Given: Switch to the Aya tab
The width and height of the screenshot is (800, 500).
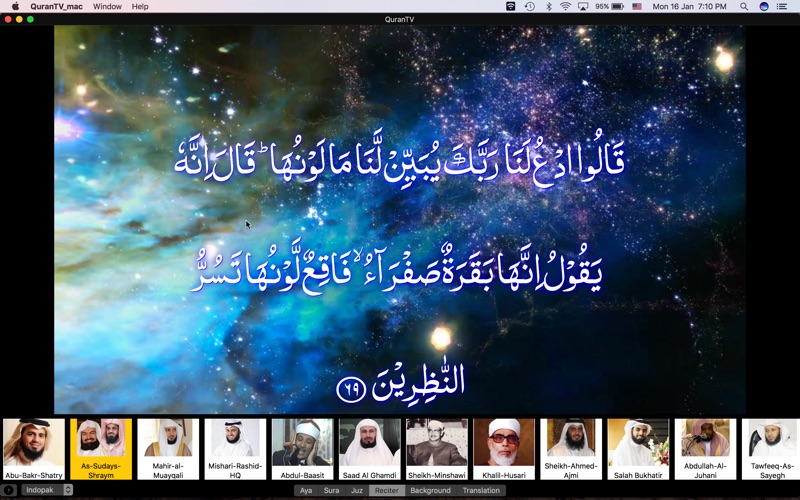Looking at the screenshot, I should pyautogui.click(x=306, y=490).
